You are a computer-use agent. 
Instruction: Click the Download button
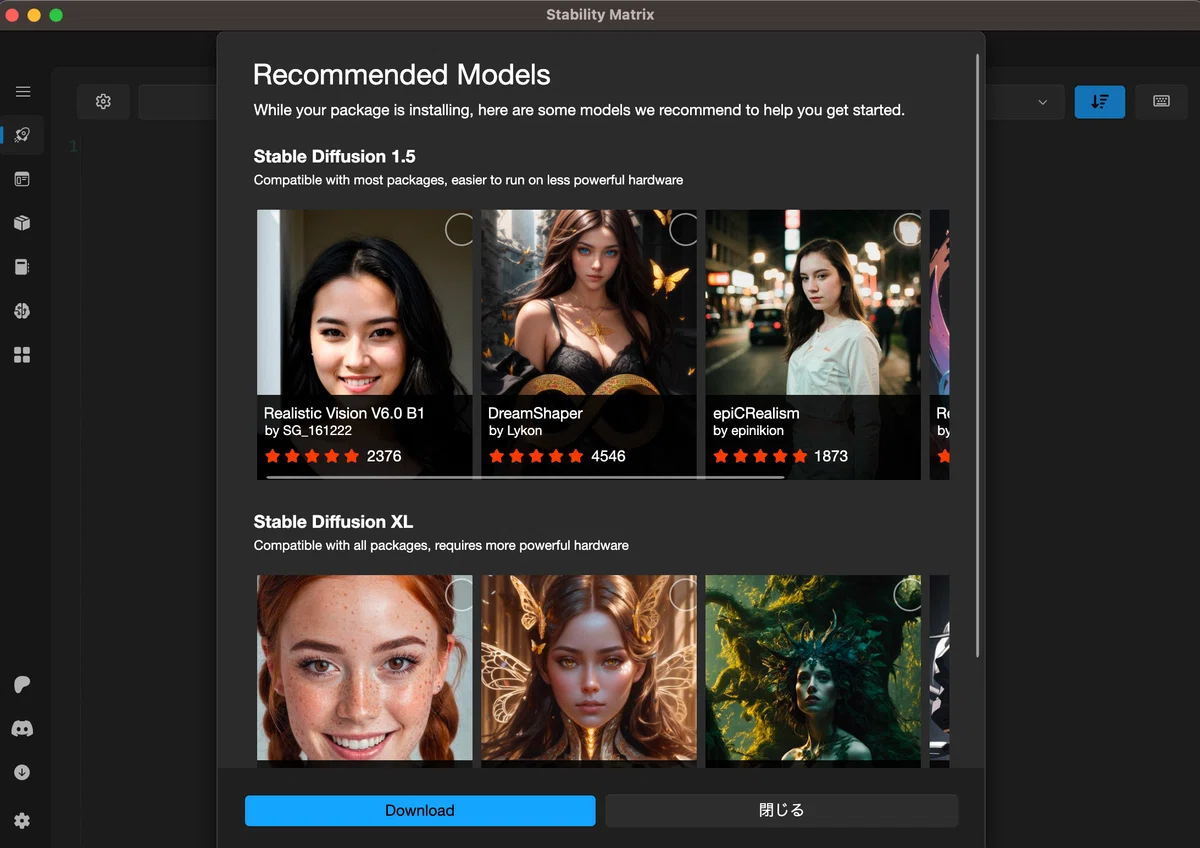pos(420,811)
